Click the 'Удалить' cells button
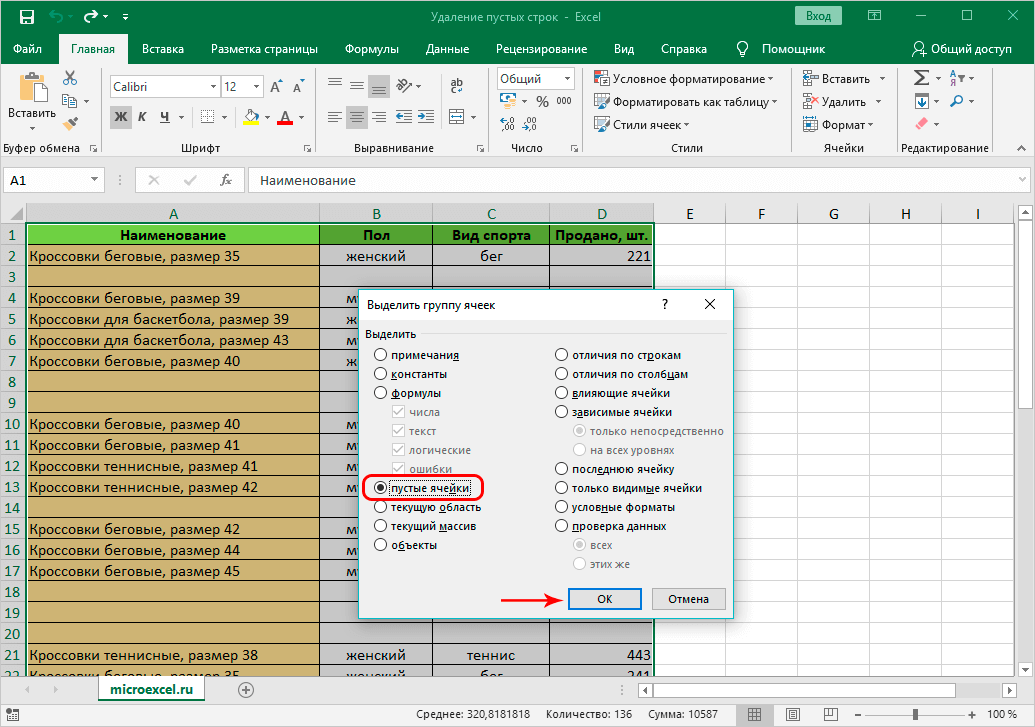 click(835, 102)
